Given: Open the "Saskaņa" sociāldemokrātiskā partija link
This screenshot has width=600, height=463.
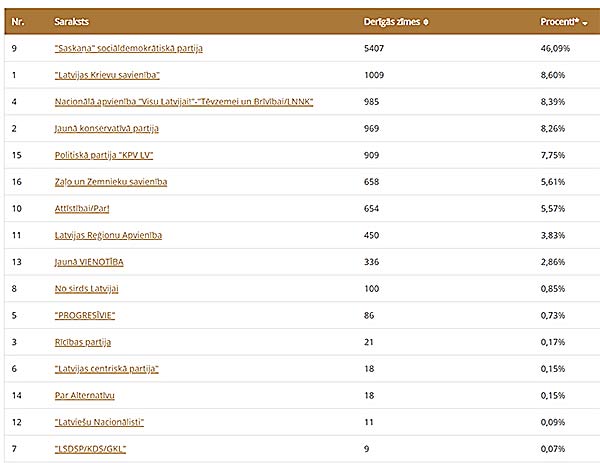Looking at the screenshot, I should click(x=129, y=48).
